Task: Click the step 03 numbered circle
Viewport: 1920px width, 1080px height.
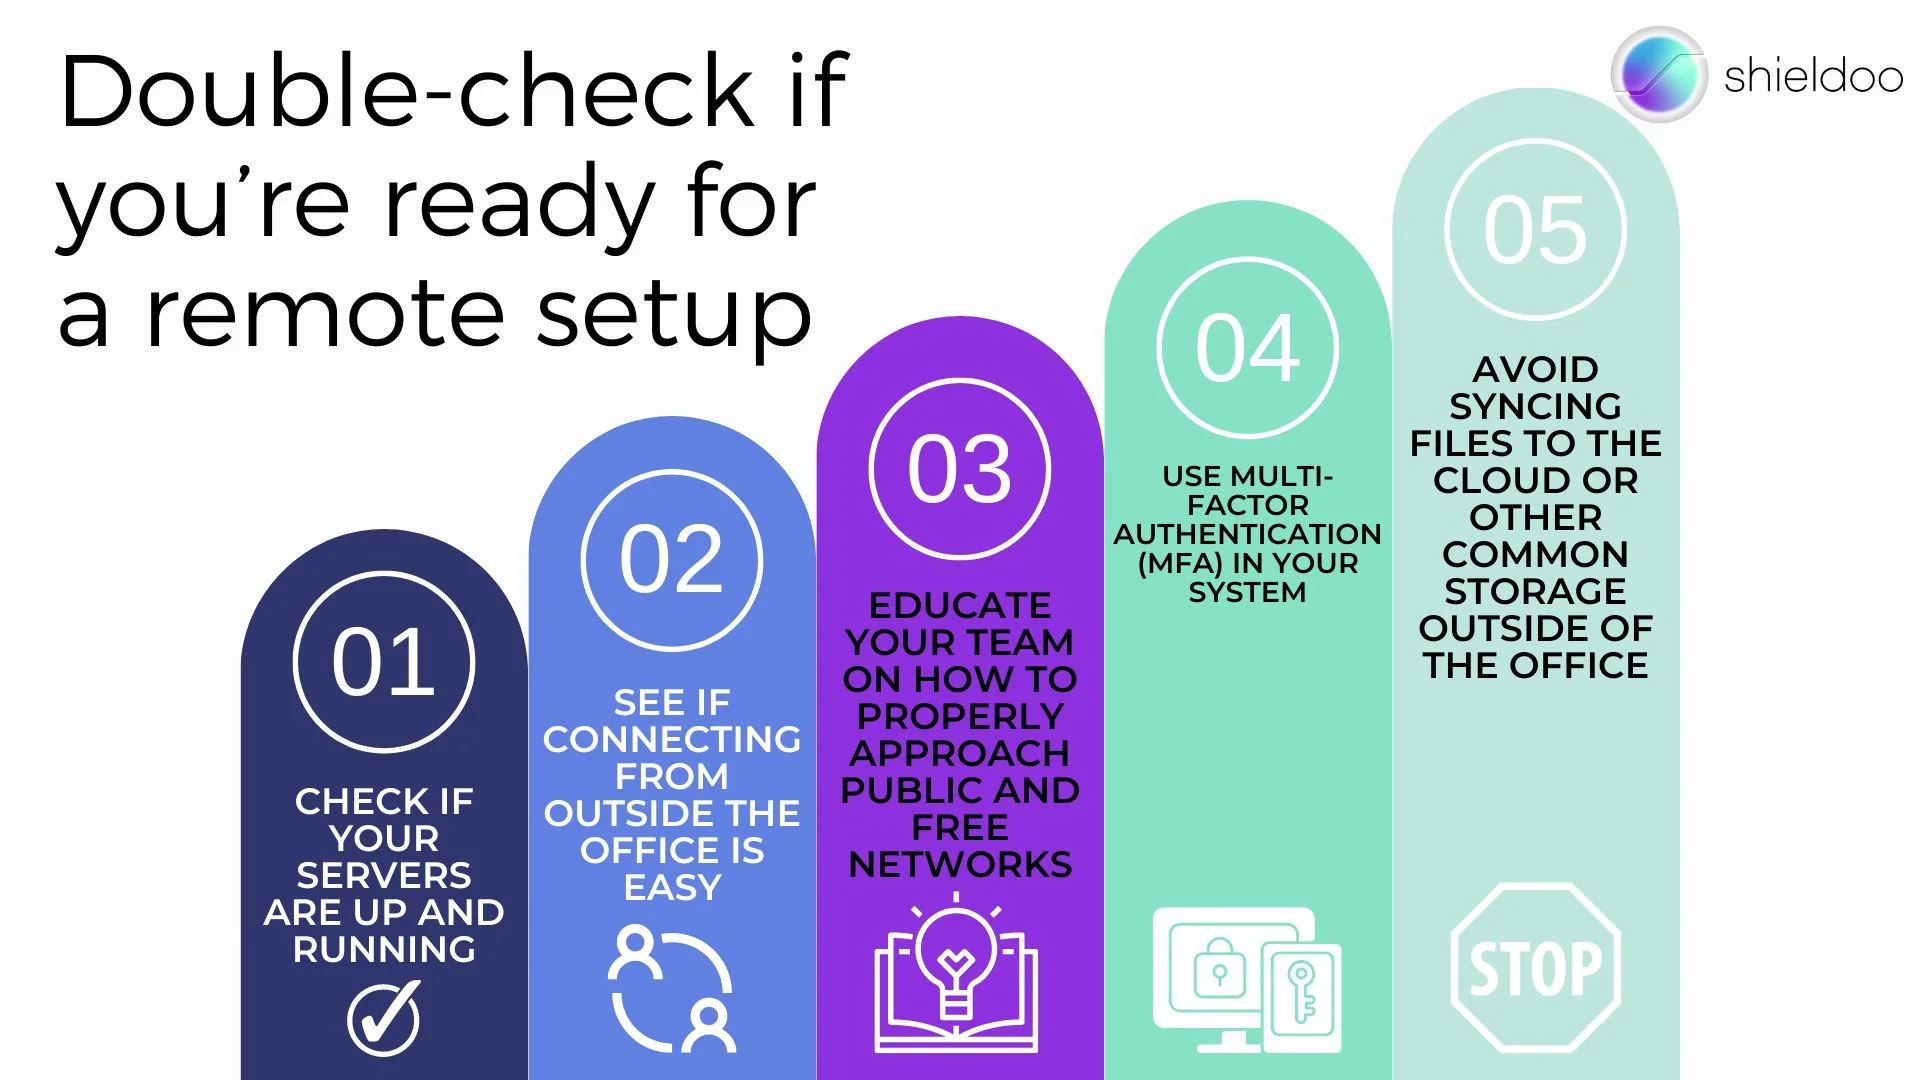Action: click(x=960, y=467)
